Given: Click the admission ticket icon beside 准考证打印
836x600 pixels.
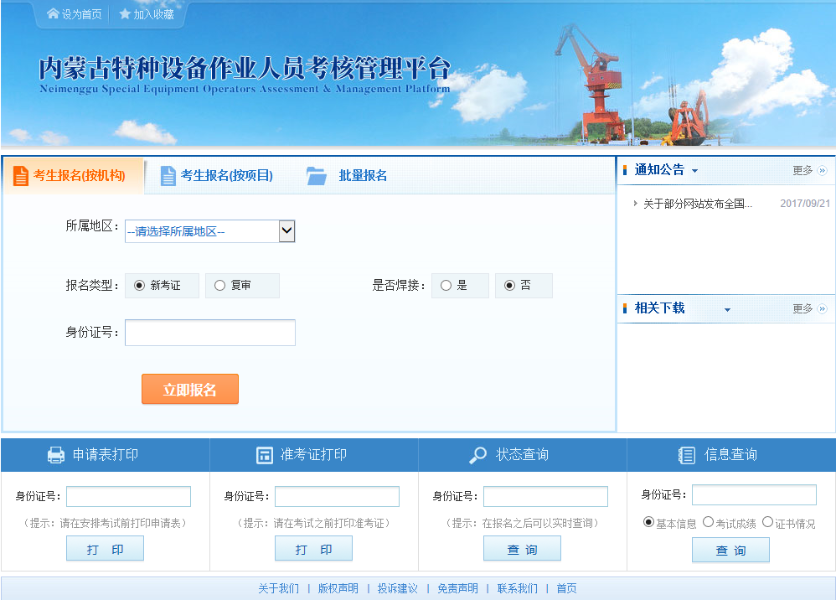Looking at the screenshot, I should click(x=262, y=455).
